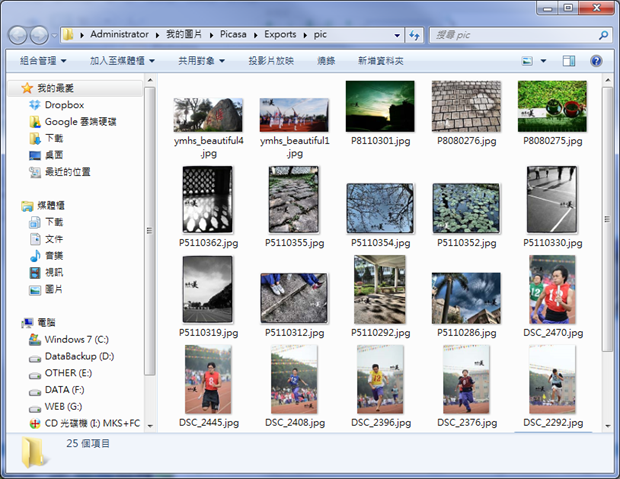Open the 共用對象 menu
The width and height of the screenshot is (620, 479).
(x=201, y=61)
